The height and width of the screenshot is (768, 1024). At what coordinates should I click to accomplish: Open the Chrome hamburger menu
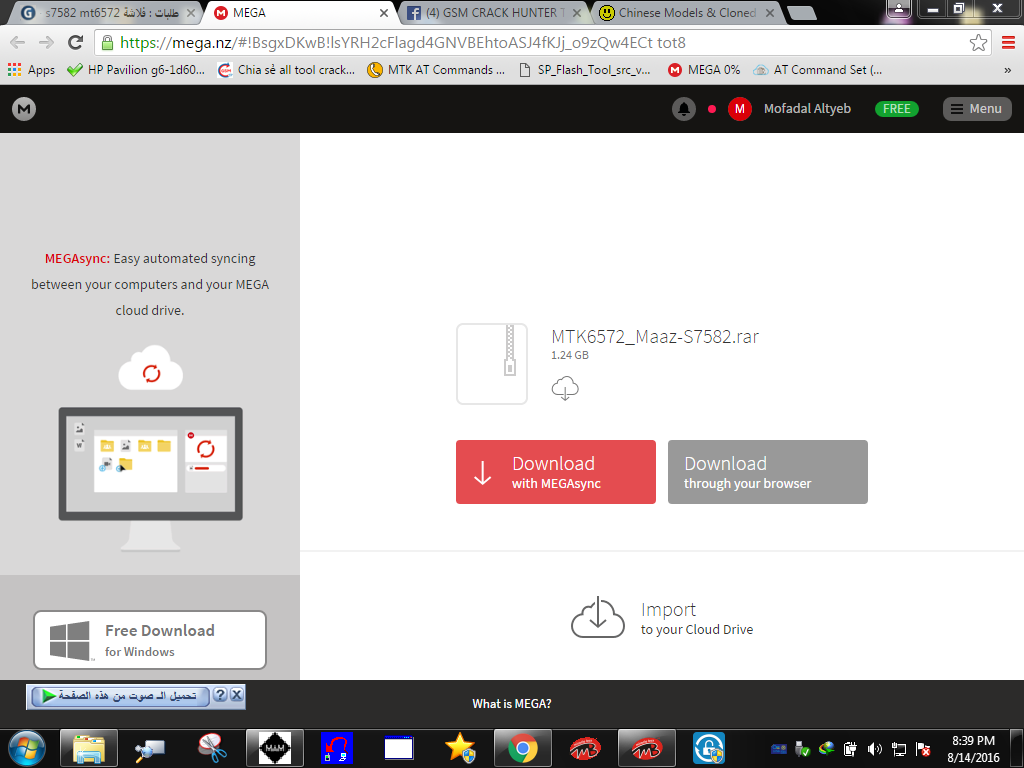point(1008,43)
